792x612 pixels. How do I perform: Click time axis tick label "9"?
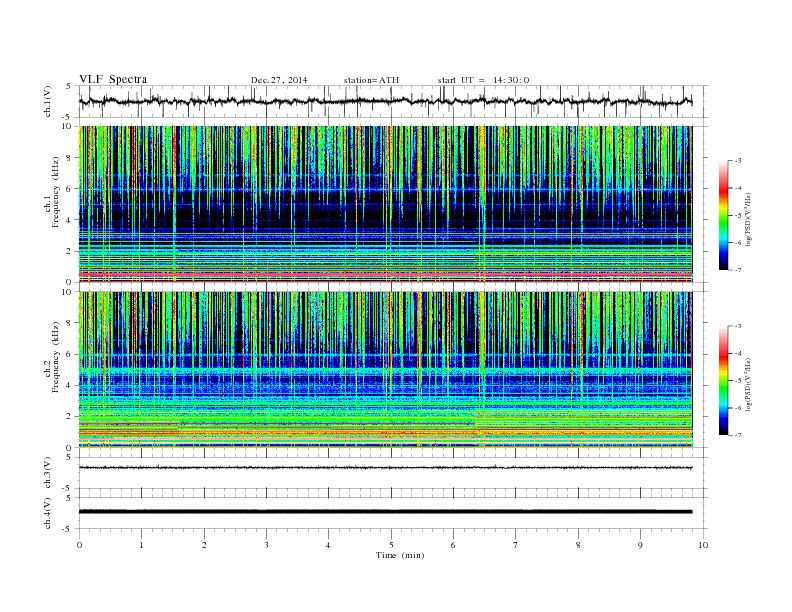[x=640, y=545]
